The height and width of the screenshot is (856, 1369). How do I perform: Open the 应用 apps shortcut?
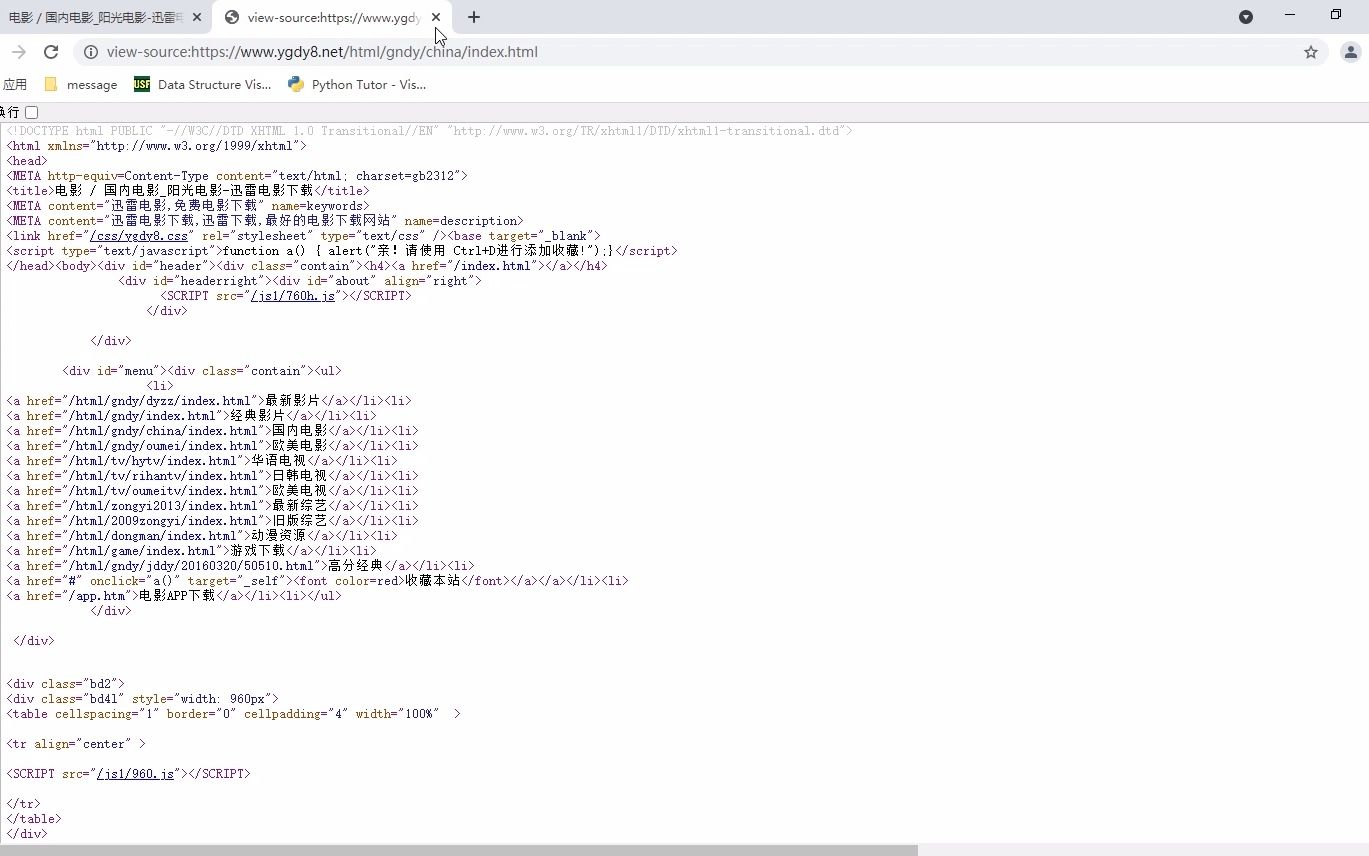click(15, 85)
